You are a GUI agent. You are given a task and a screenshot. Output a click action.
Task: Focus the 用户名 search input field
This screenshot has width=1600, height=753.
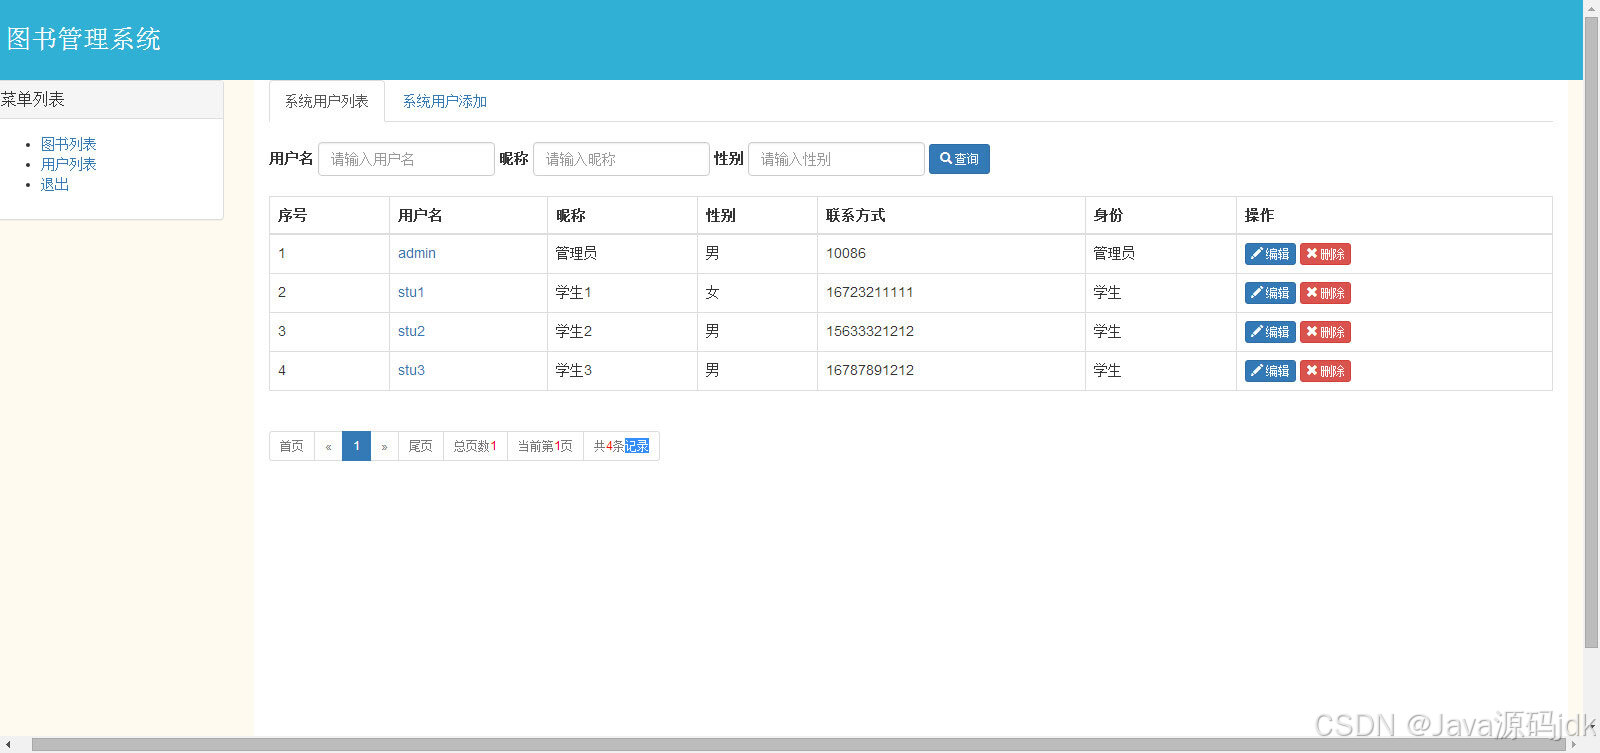(x=406, y=159)
